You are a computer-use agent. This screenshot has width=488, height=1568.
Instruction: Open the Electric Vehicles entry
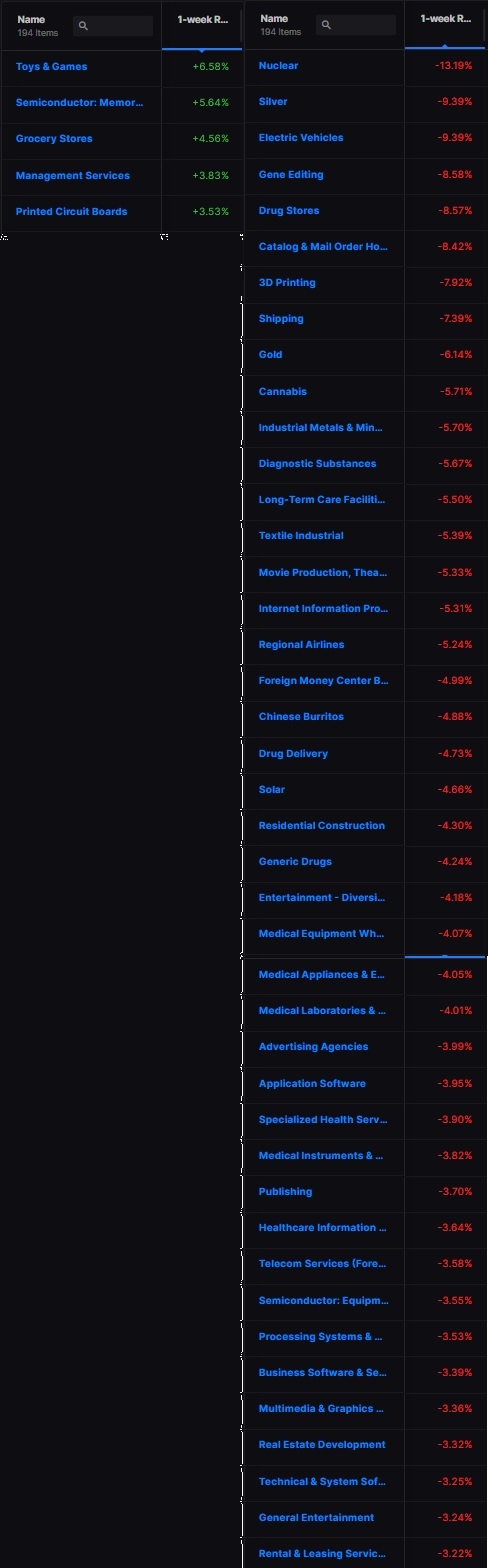click(x=301, y=138)
